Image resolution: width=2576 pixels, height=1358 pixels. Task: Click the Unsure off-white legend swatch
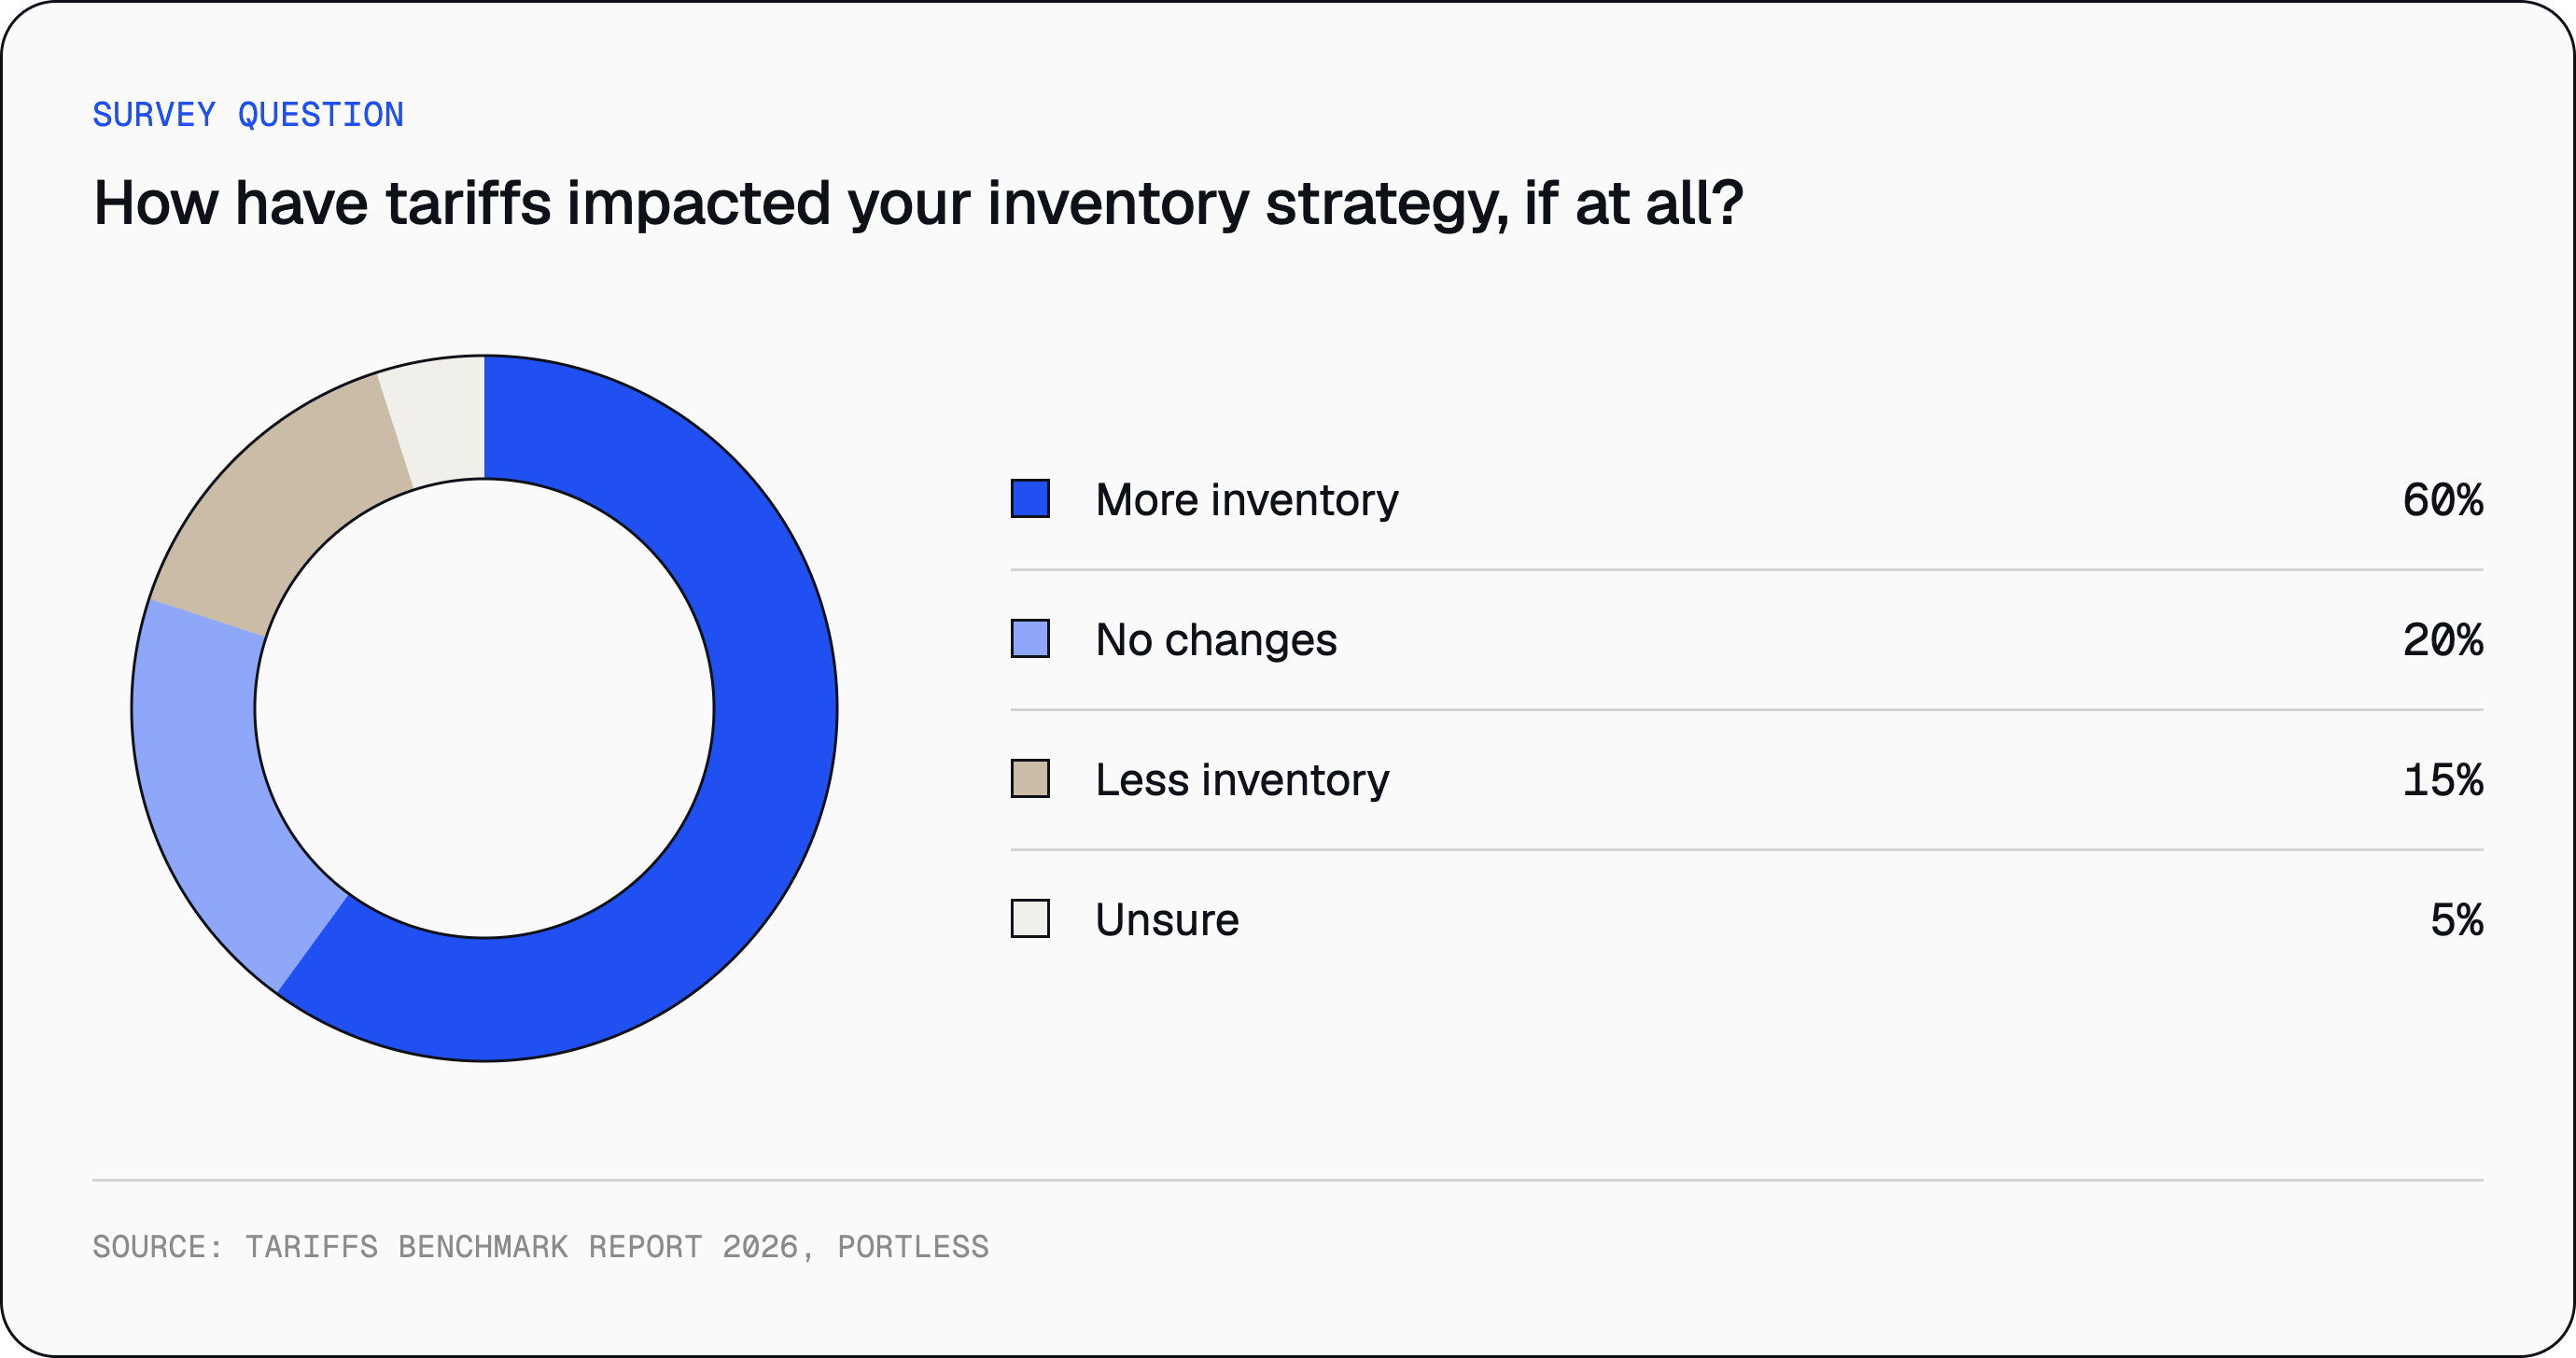(x=1030, y=918)
